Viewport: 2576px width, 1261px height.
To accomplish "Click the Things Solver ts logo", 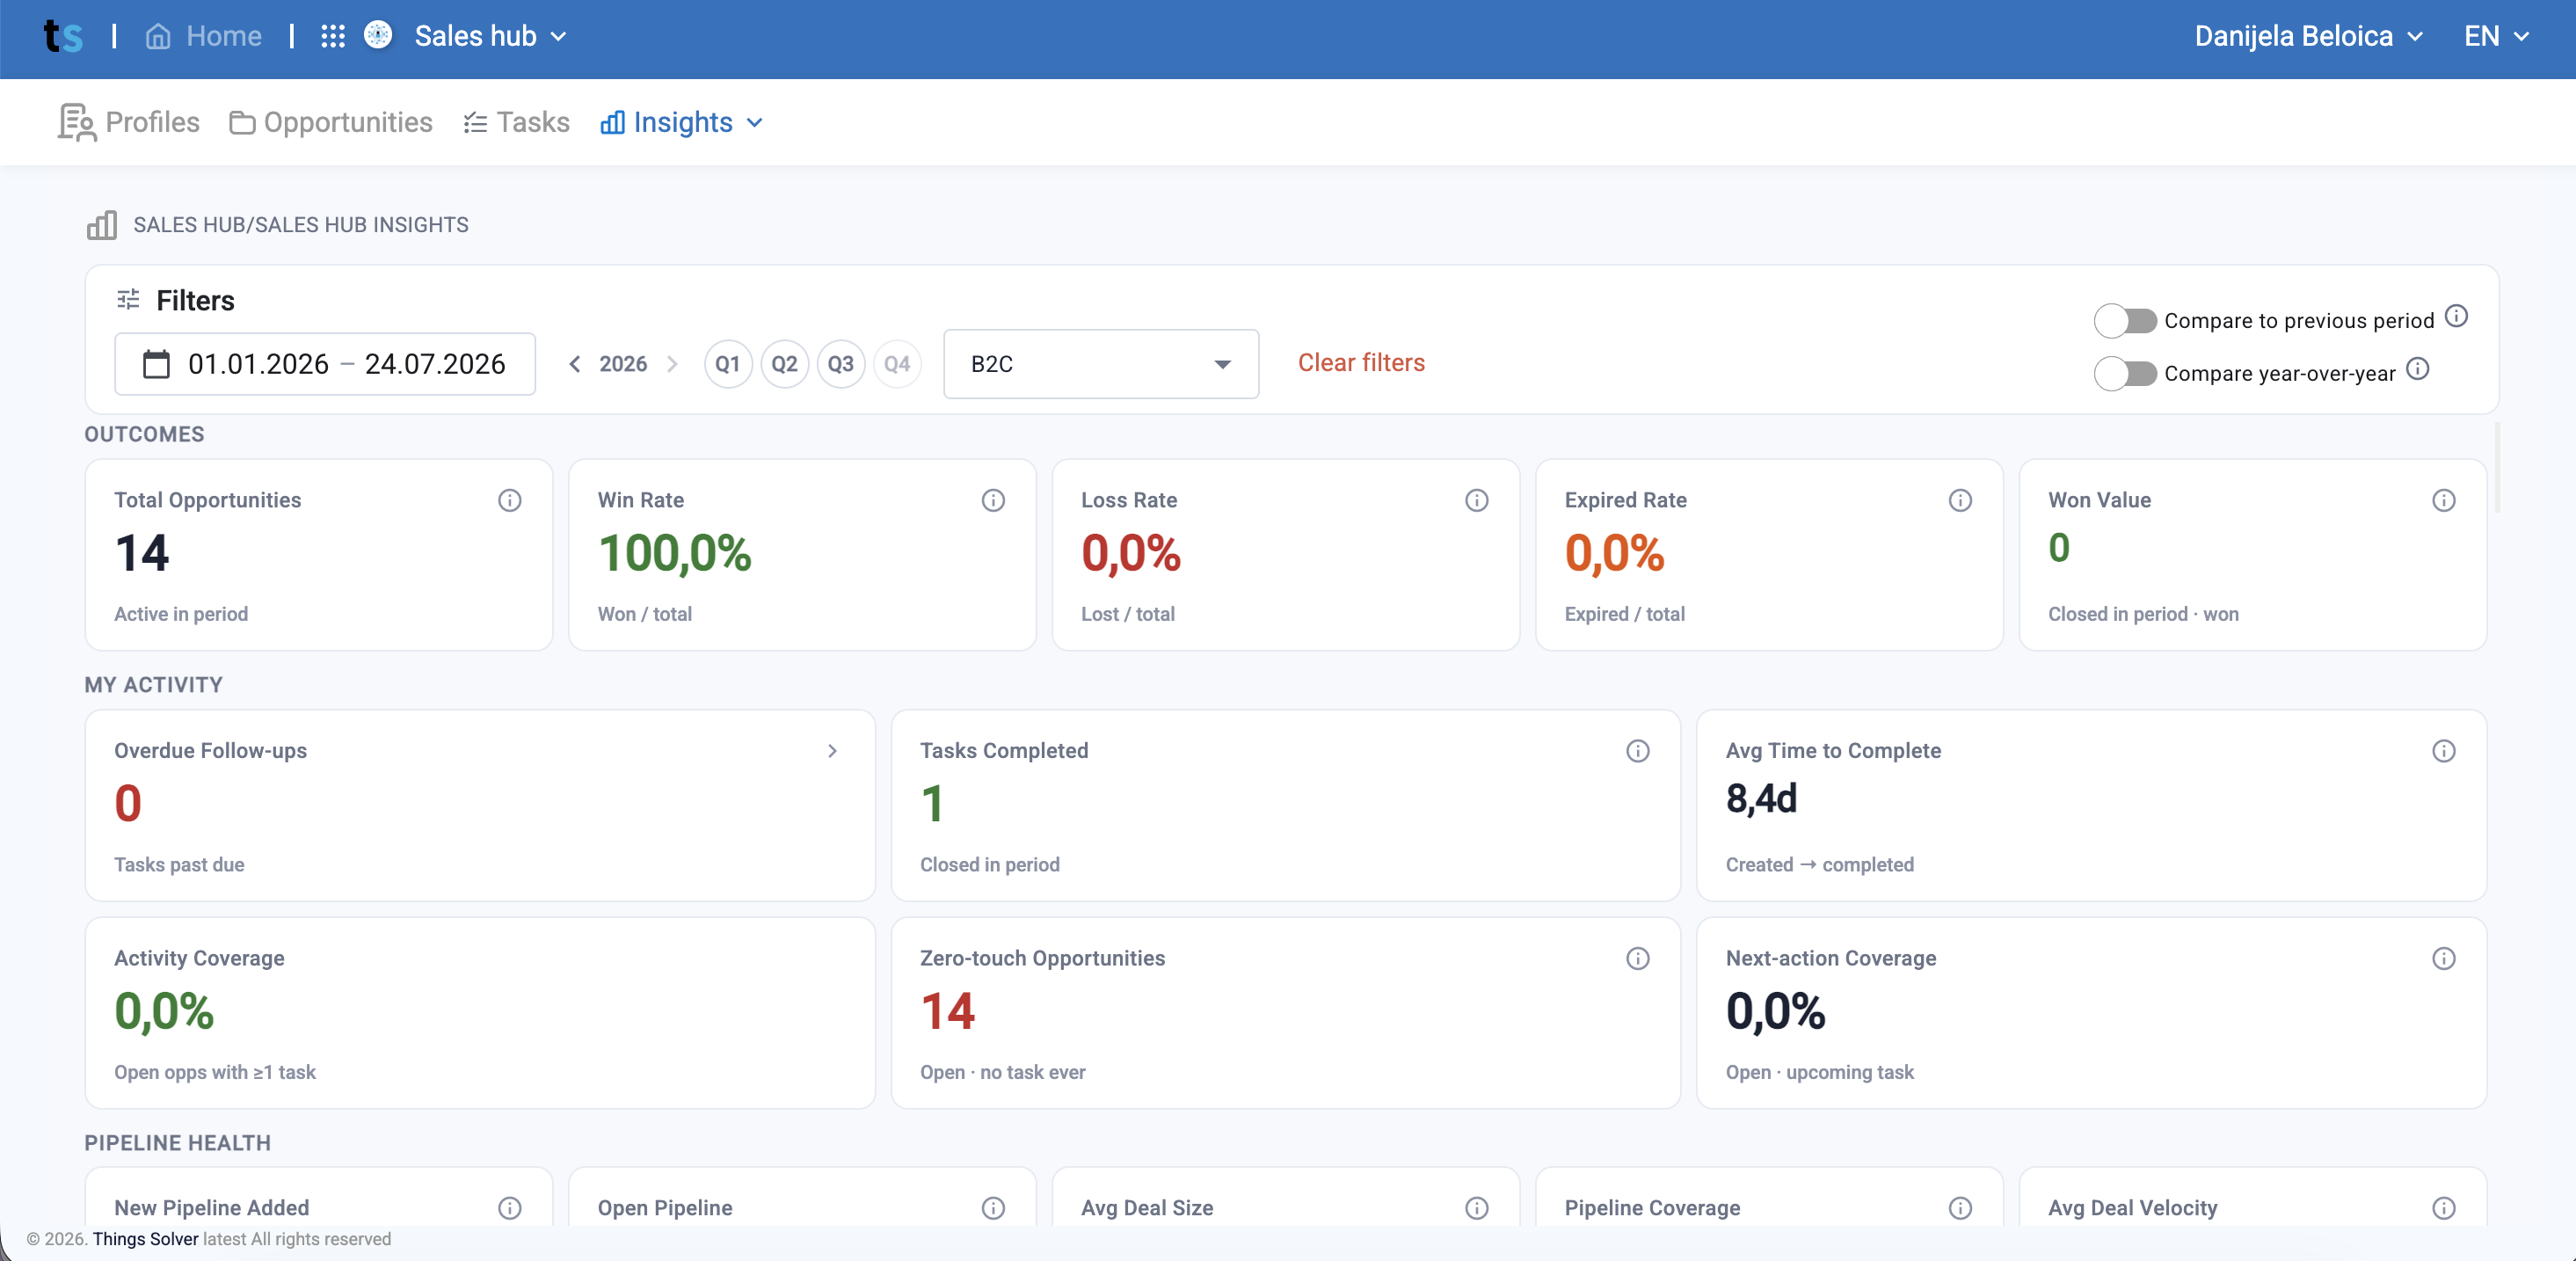I will click(63, 37).
